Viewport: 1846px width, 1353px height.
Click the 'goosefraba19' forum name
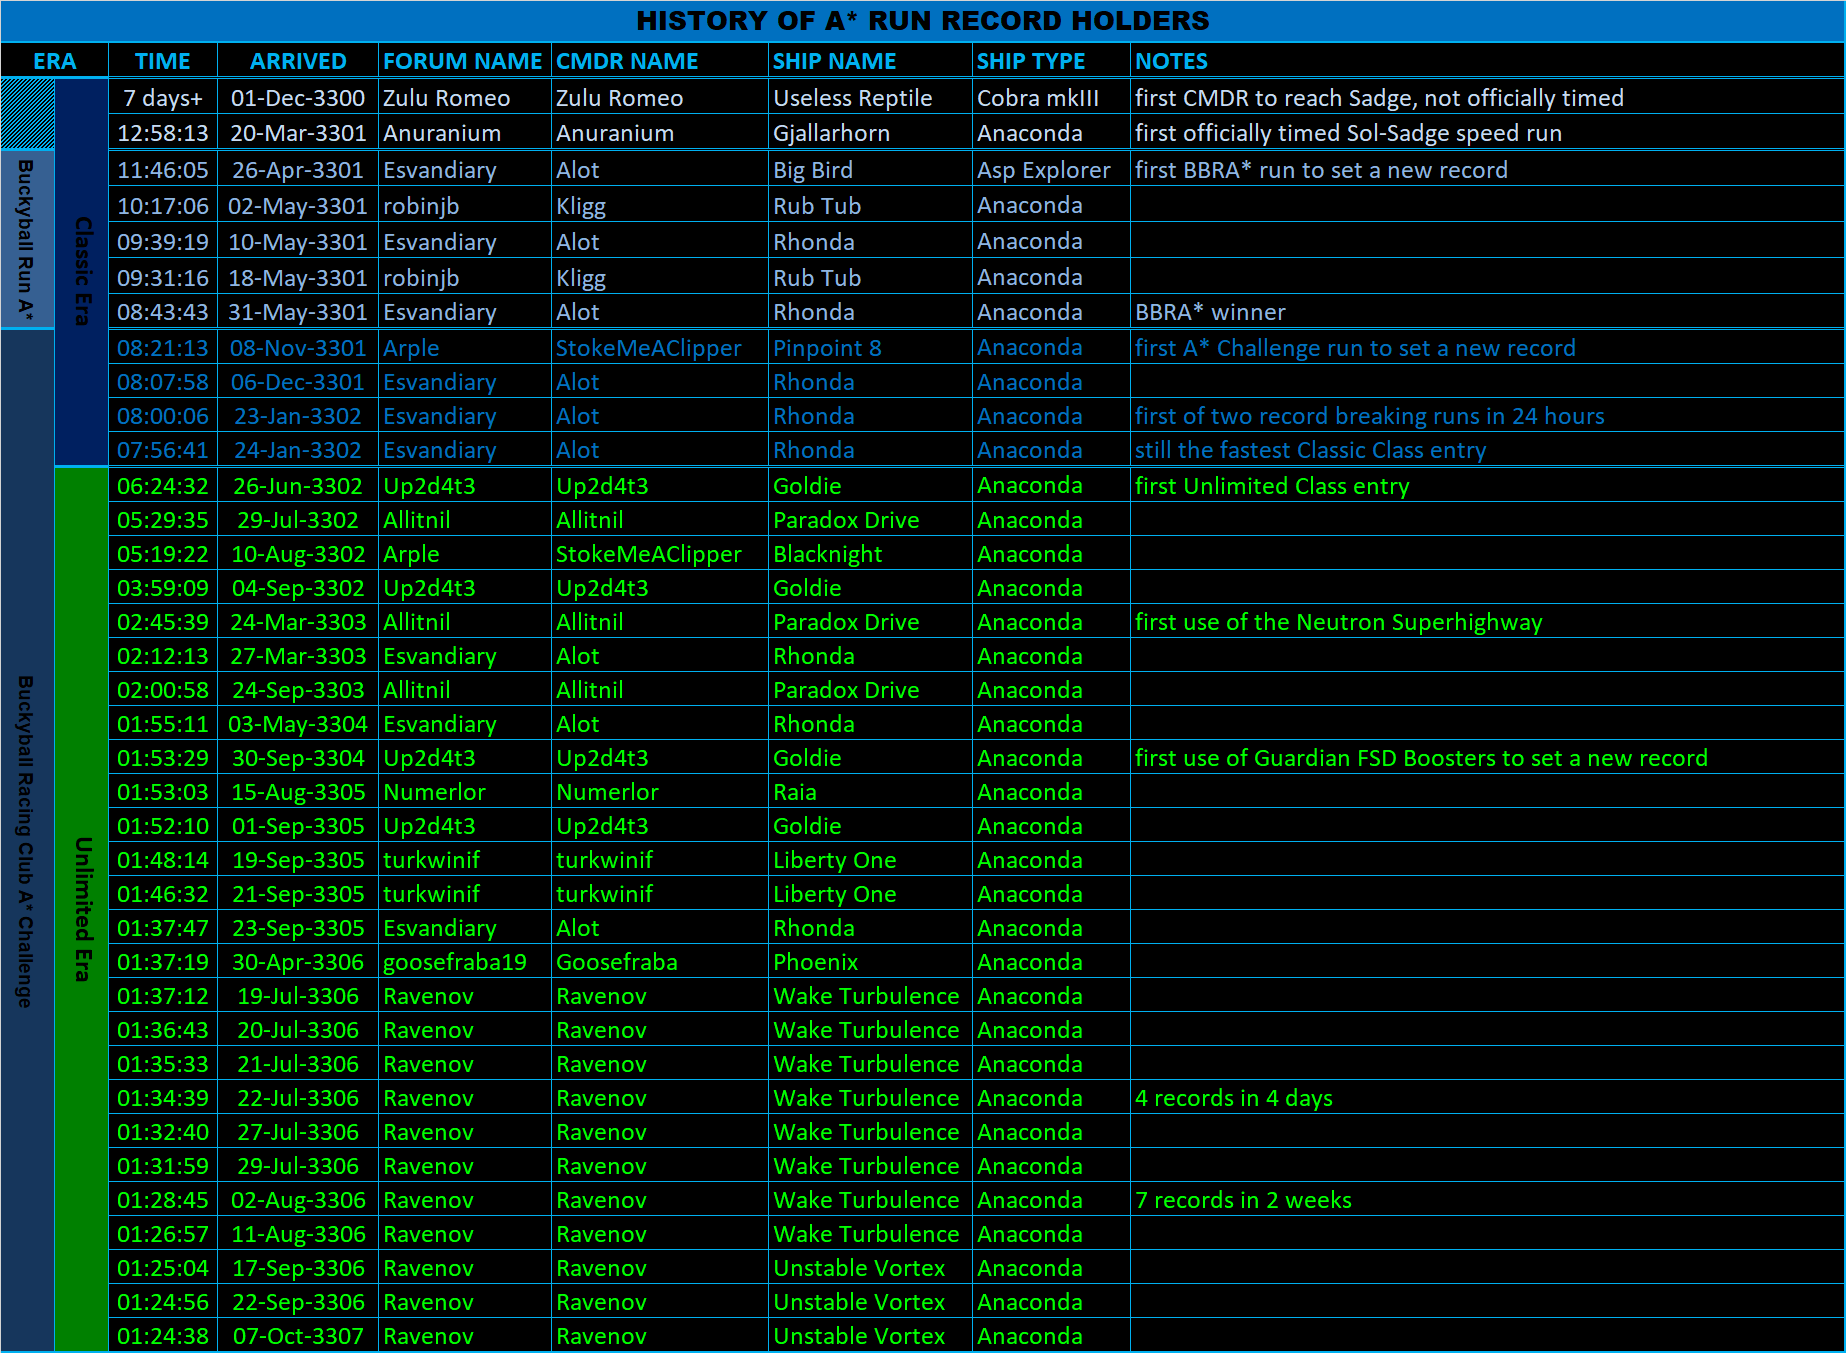(x=455, y=962)
